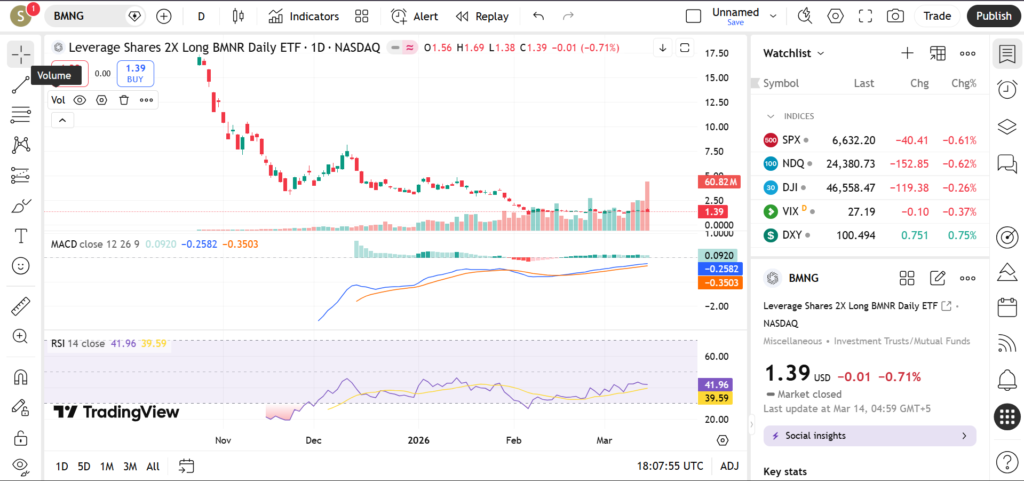Screen dimensions: 1024x481
Task: Toggle ADJ adjusted data setting
Action: coord(730,466)
